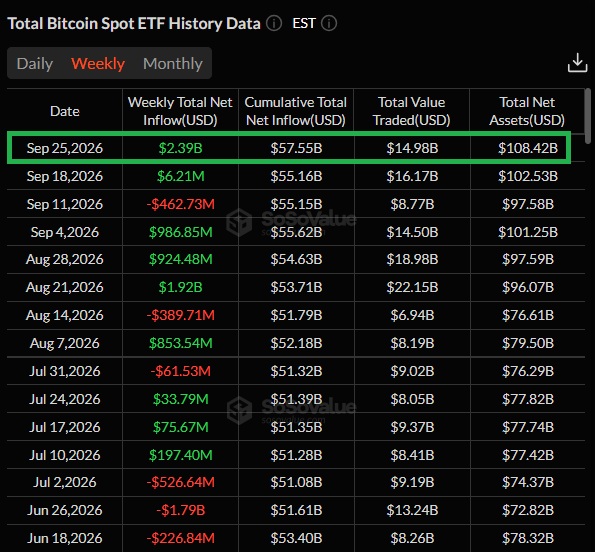Click the Cumulative Total Net Inflow header
595x552 pixels.
pyautogui.click(x=296, y=111)
